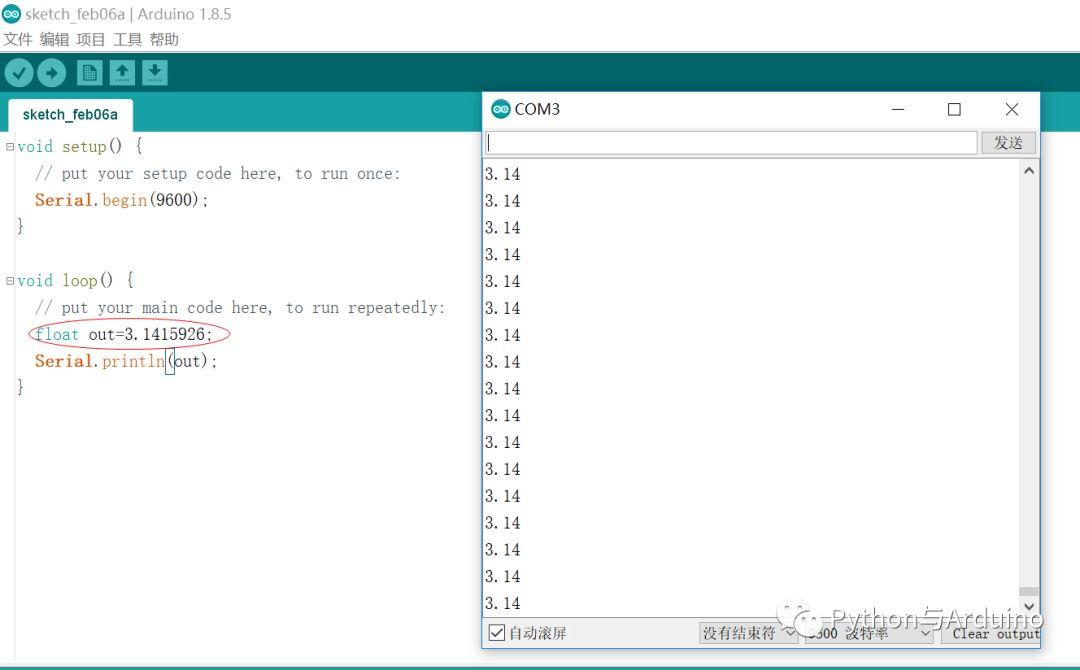Collapse the void setup() code block
1080x670 pixels.
click(x=10, y=146)
